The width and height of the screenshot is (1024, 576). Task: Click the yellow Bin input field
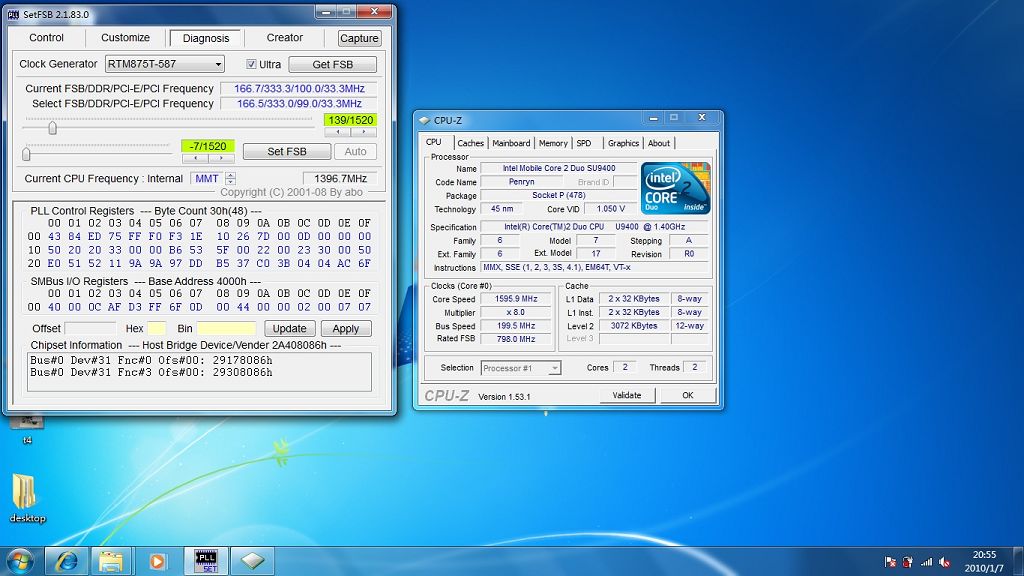(227, 328)
